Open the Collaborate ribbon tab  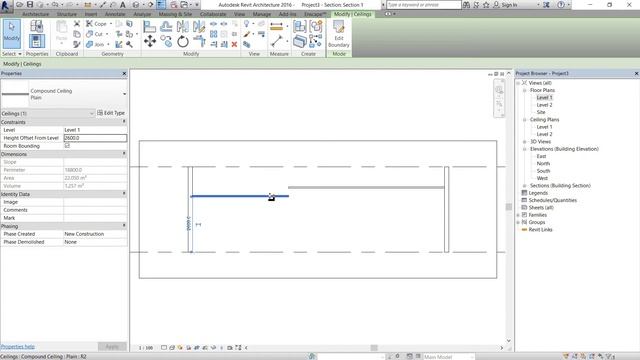213,14
